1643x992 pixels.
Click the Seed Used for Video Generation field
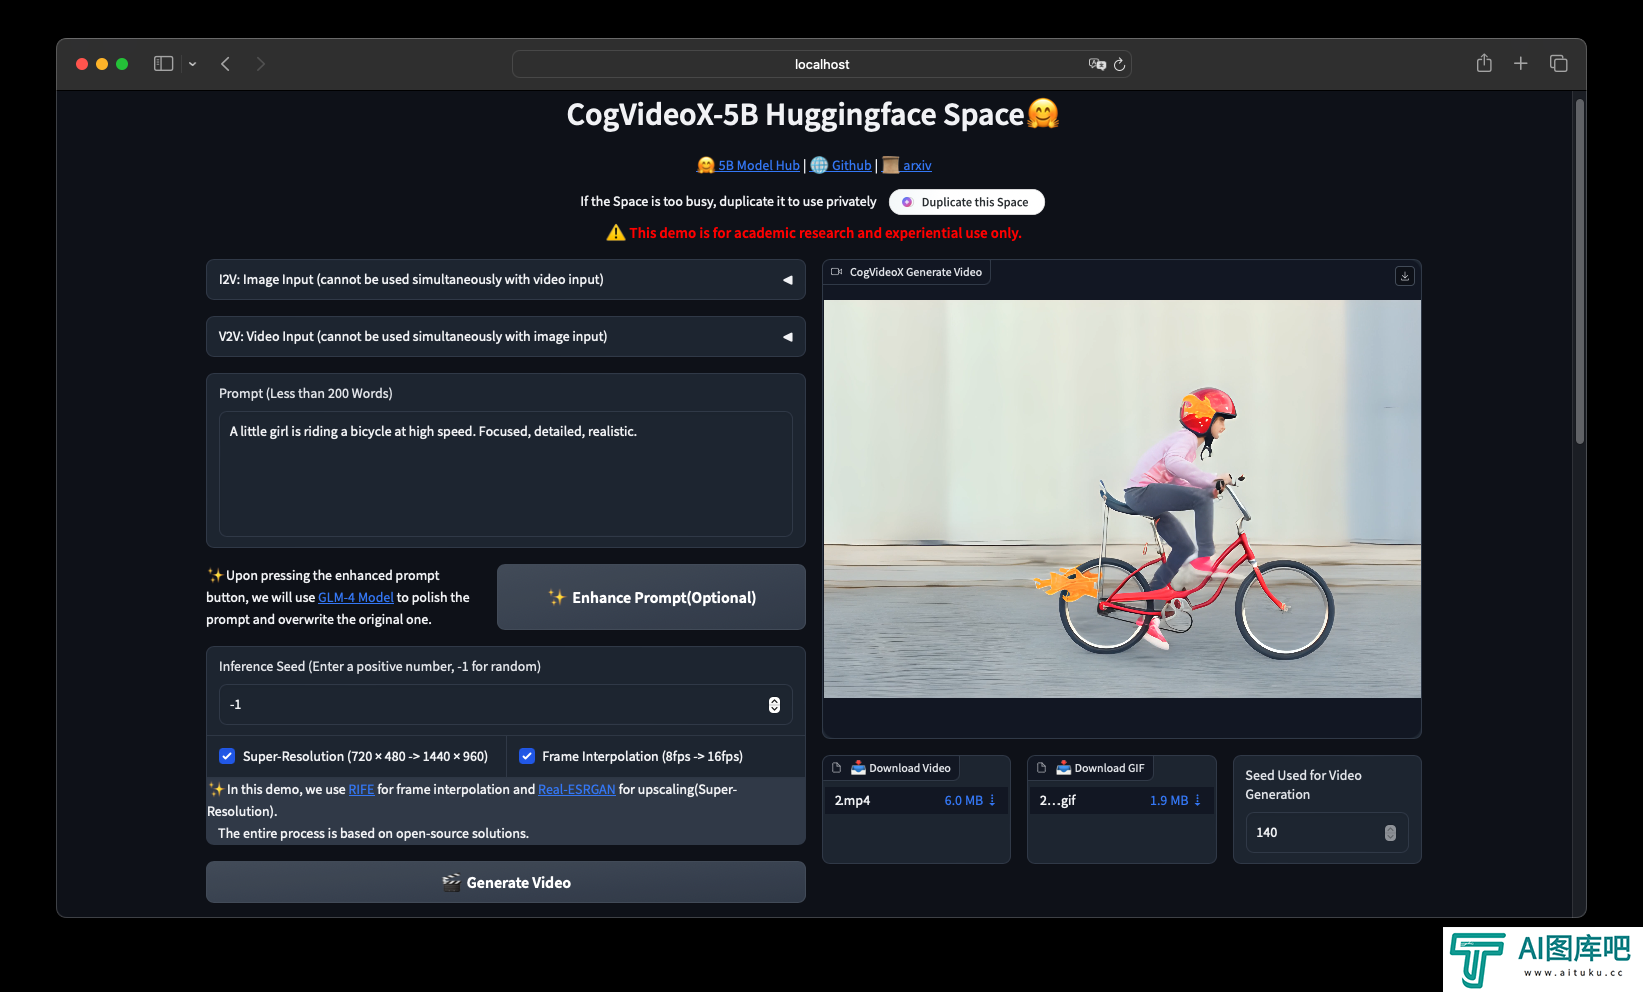1327,833
